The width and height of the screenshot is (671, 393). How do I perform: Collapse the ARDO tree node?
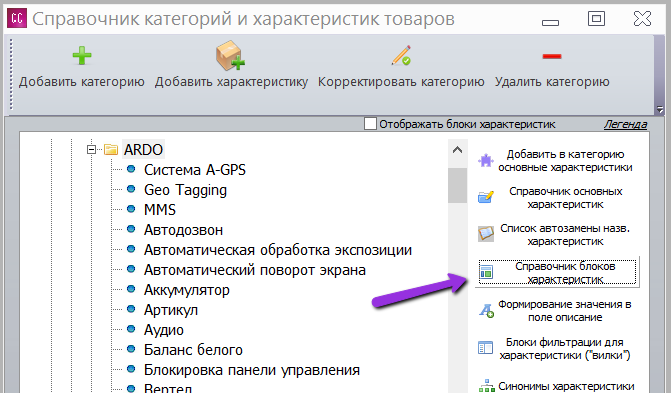click(x=91, y=149)
